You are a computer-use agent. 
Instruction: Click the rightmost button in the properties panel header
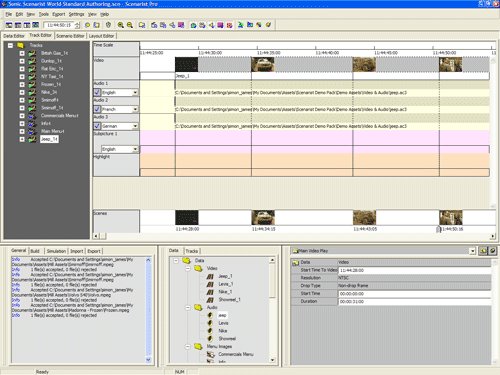[493, 251]
